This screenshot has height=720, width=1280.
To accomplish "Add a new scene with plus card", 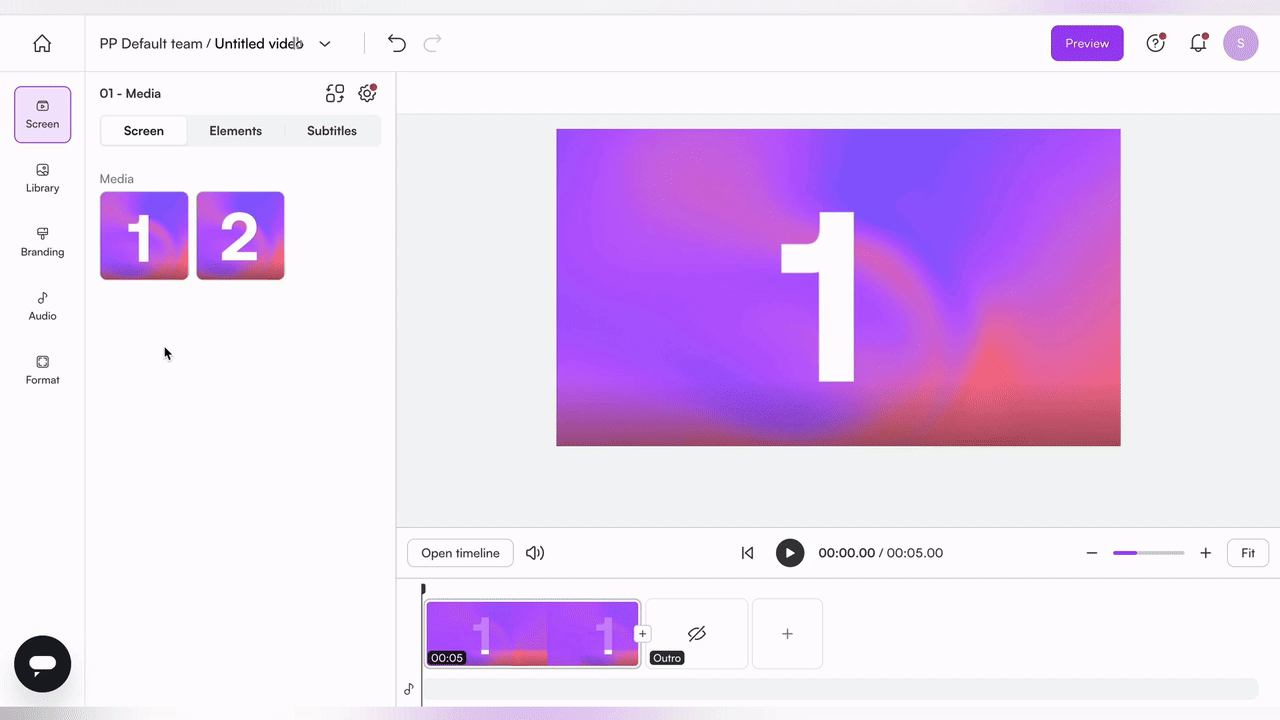I will point(787,634).
